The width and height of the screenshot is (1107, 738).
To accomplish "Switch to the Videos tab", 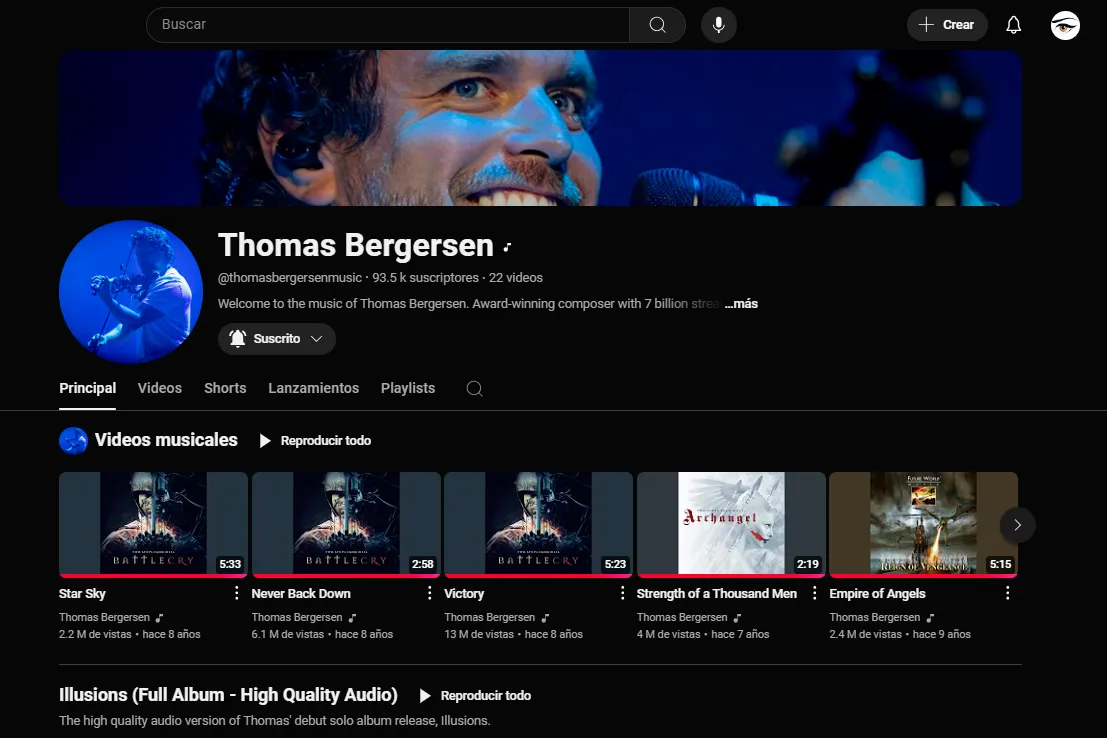I will click(x=160, y=388).
